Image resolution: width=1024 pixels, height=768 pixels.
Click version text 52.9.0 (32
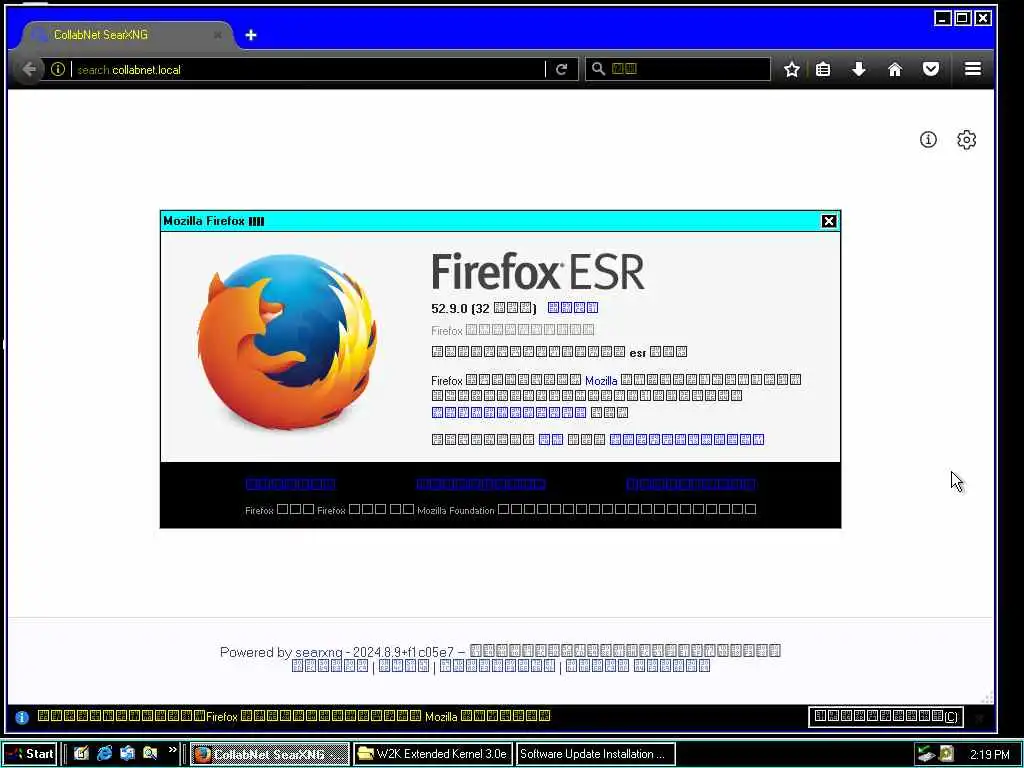point(460,308)
